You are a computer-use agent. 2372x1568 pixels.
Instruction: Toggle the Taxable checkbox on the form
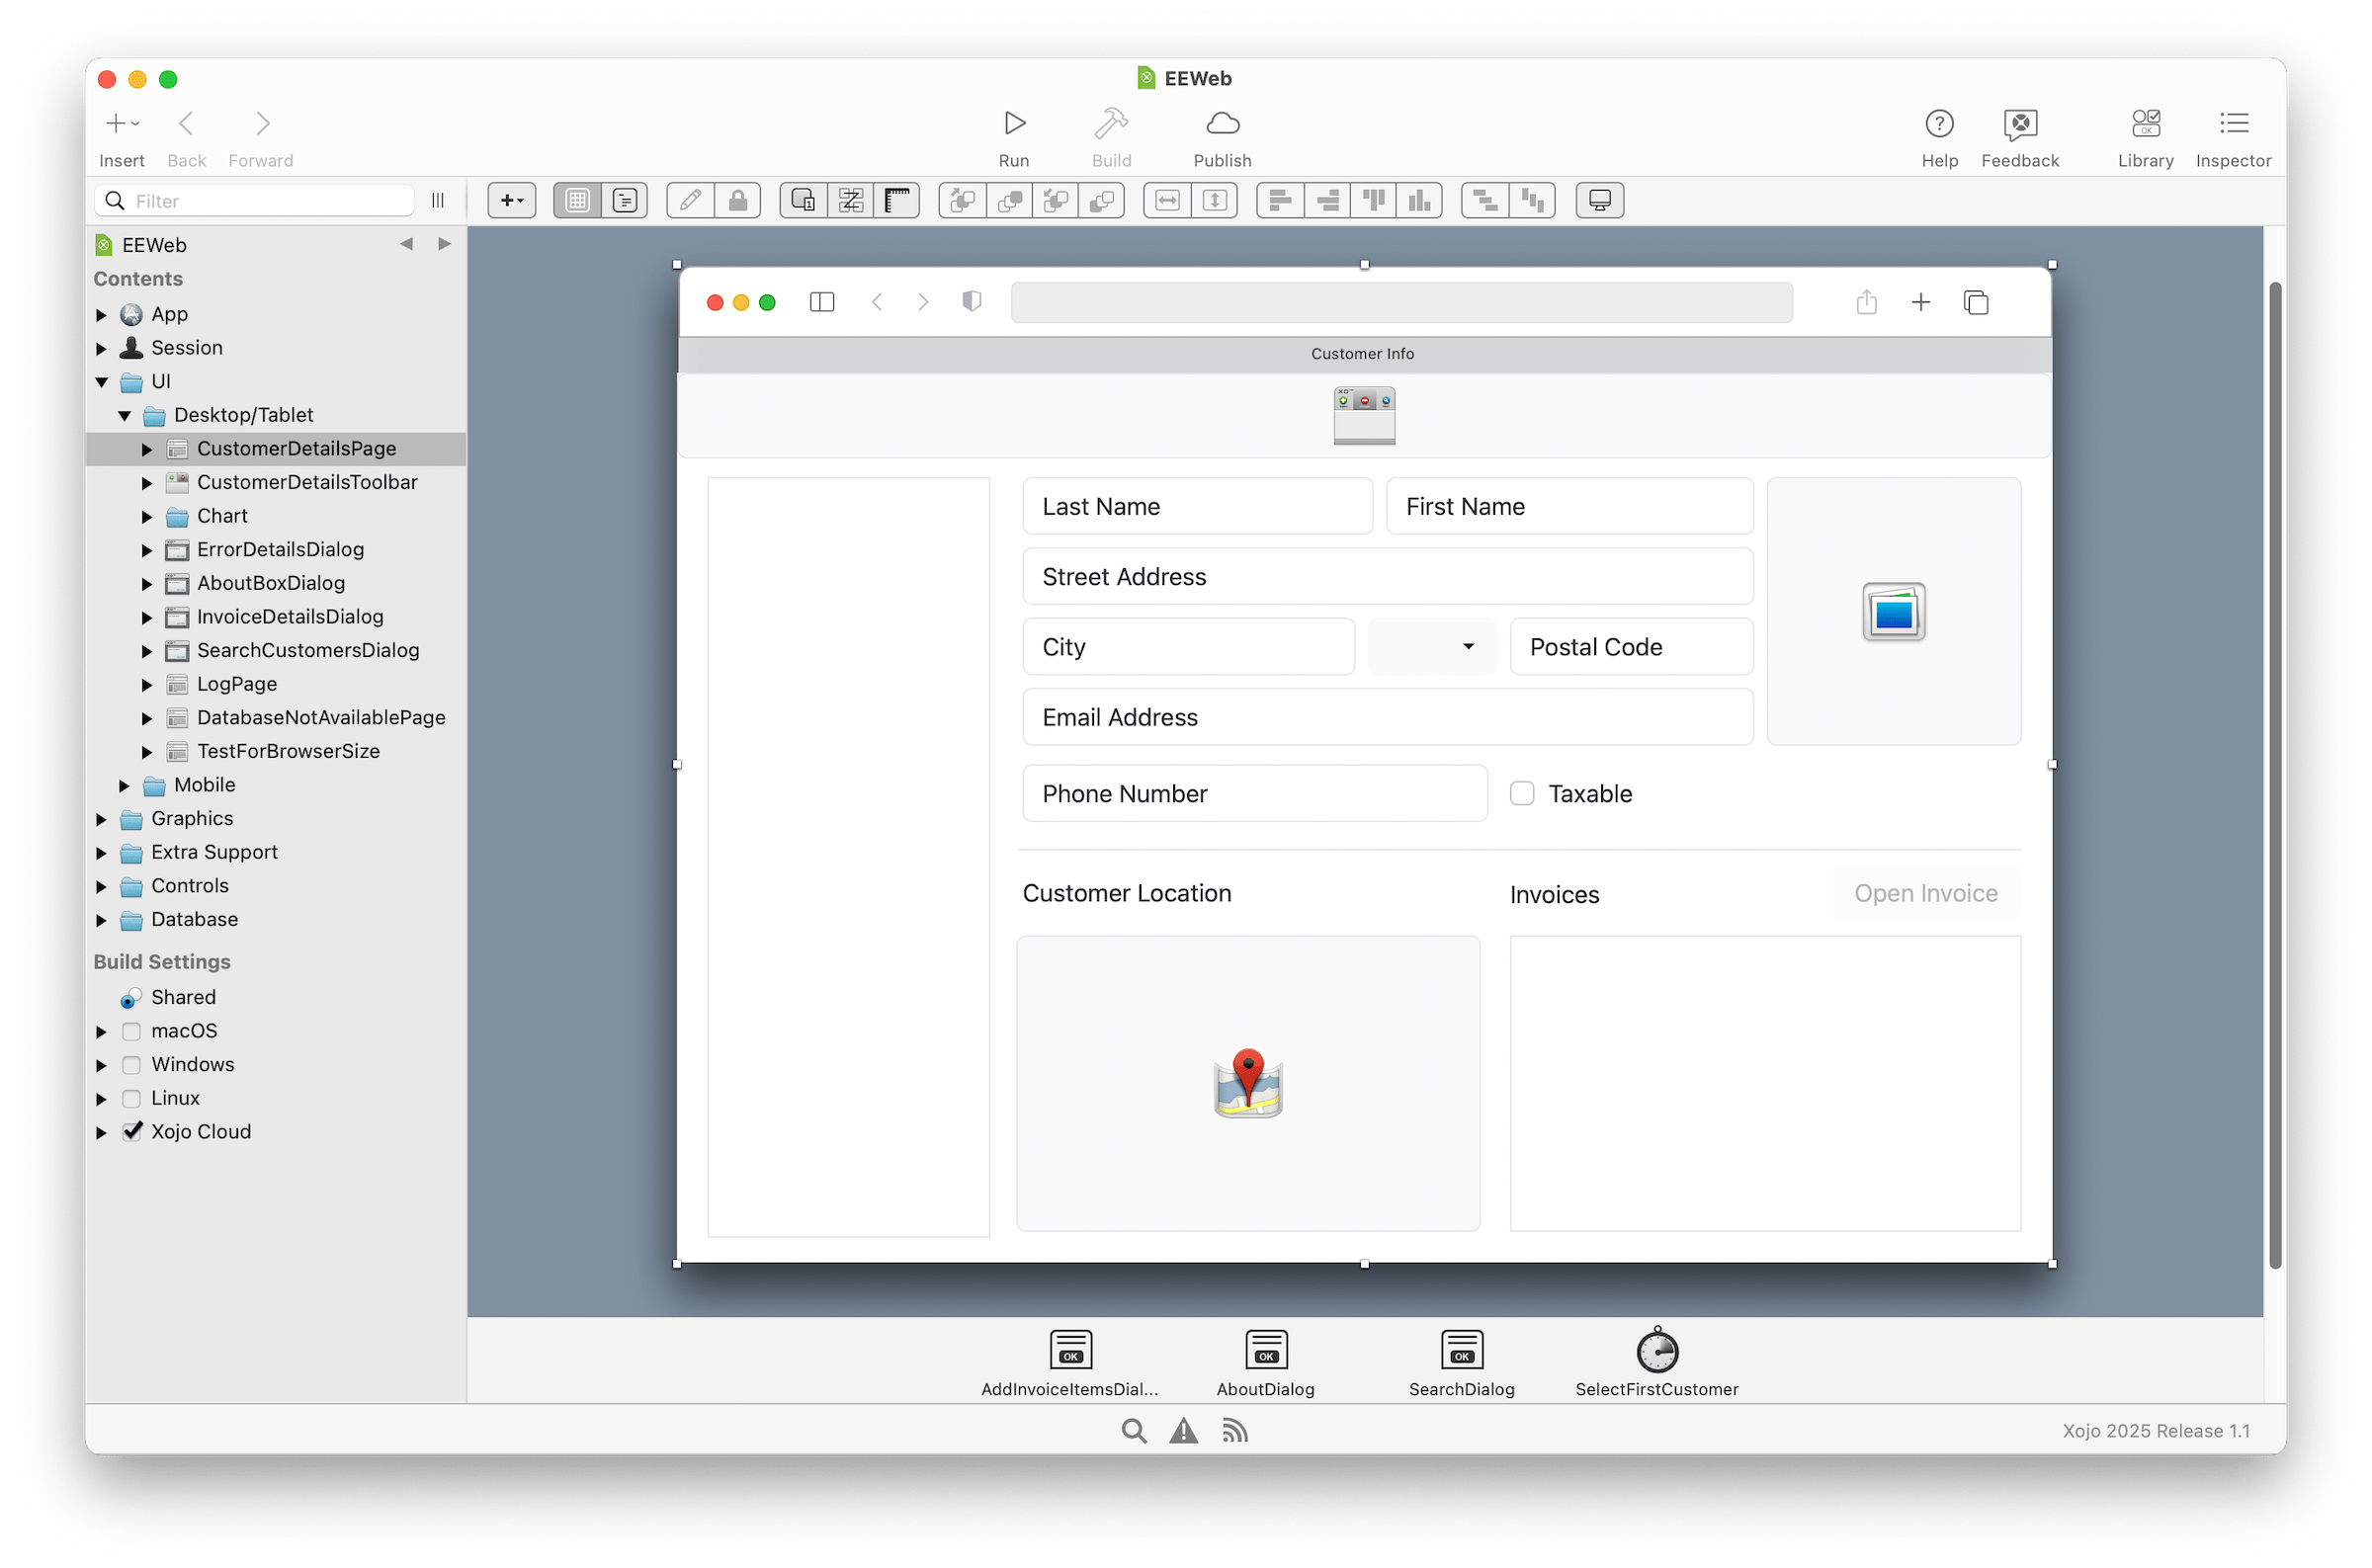[x=1521, y=793]
